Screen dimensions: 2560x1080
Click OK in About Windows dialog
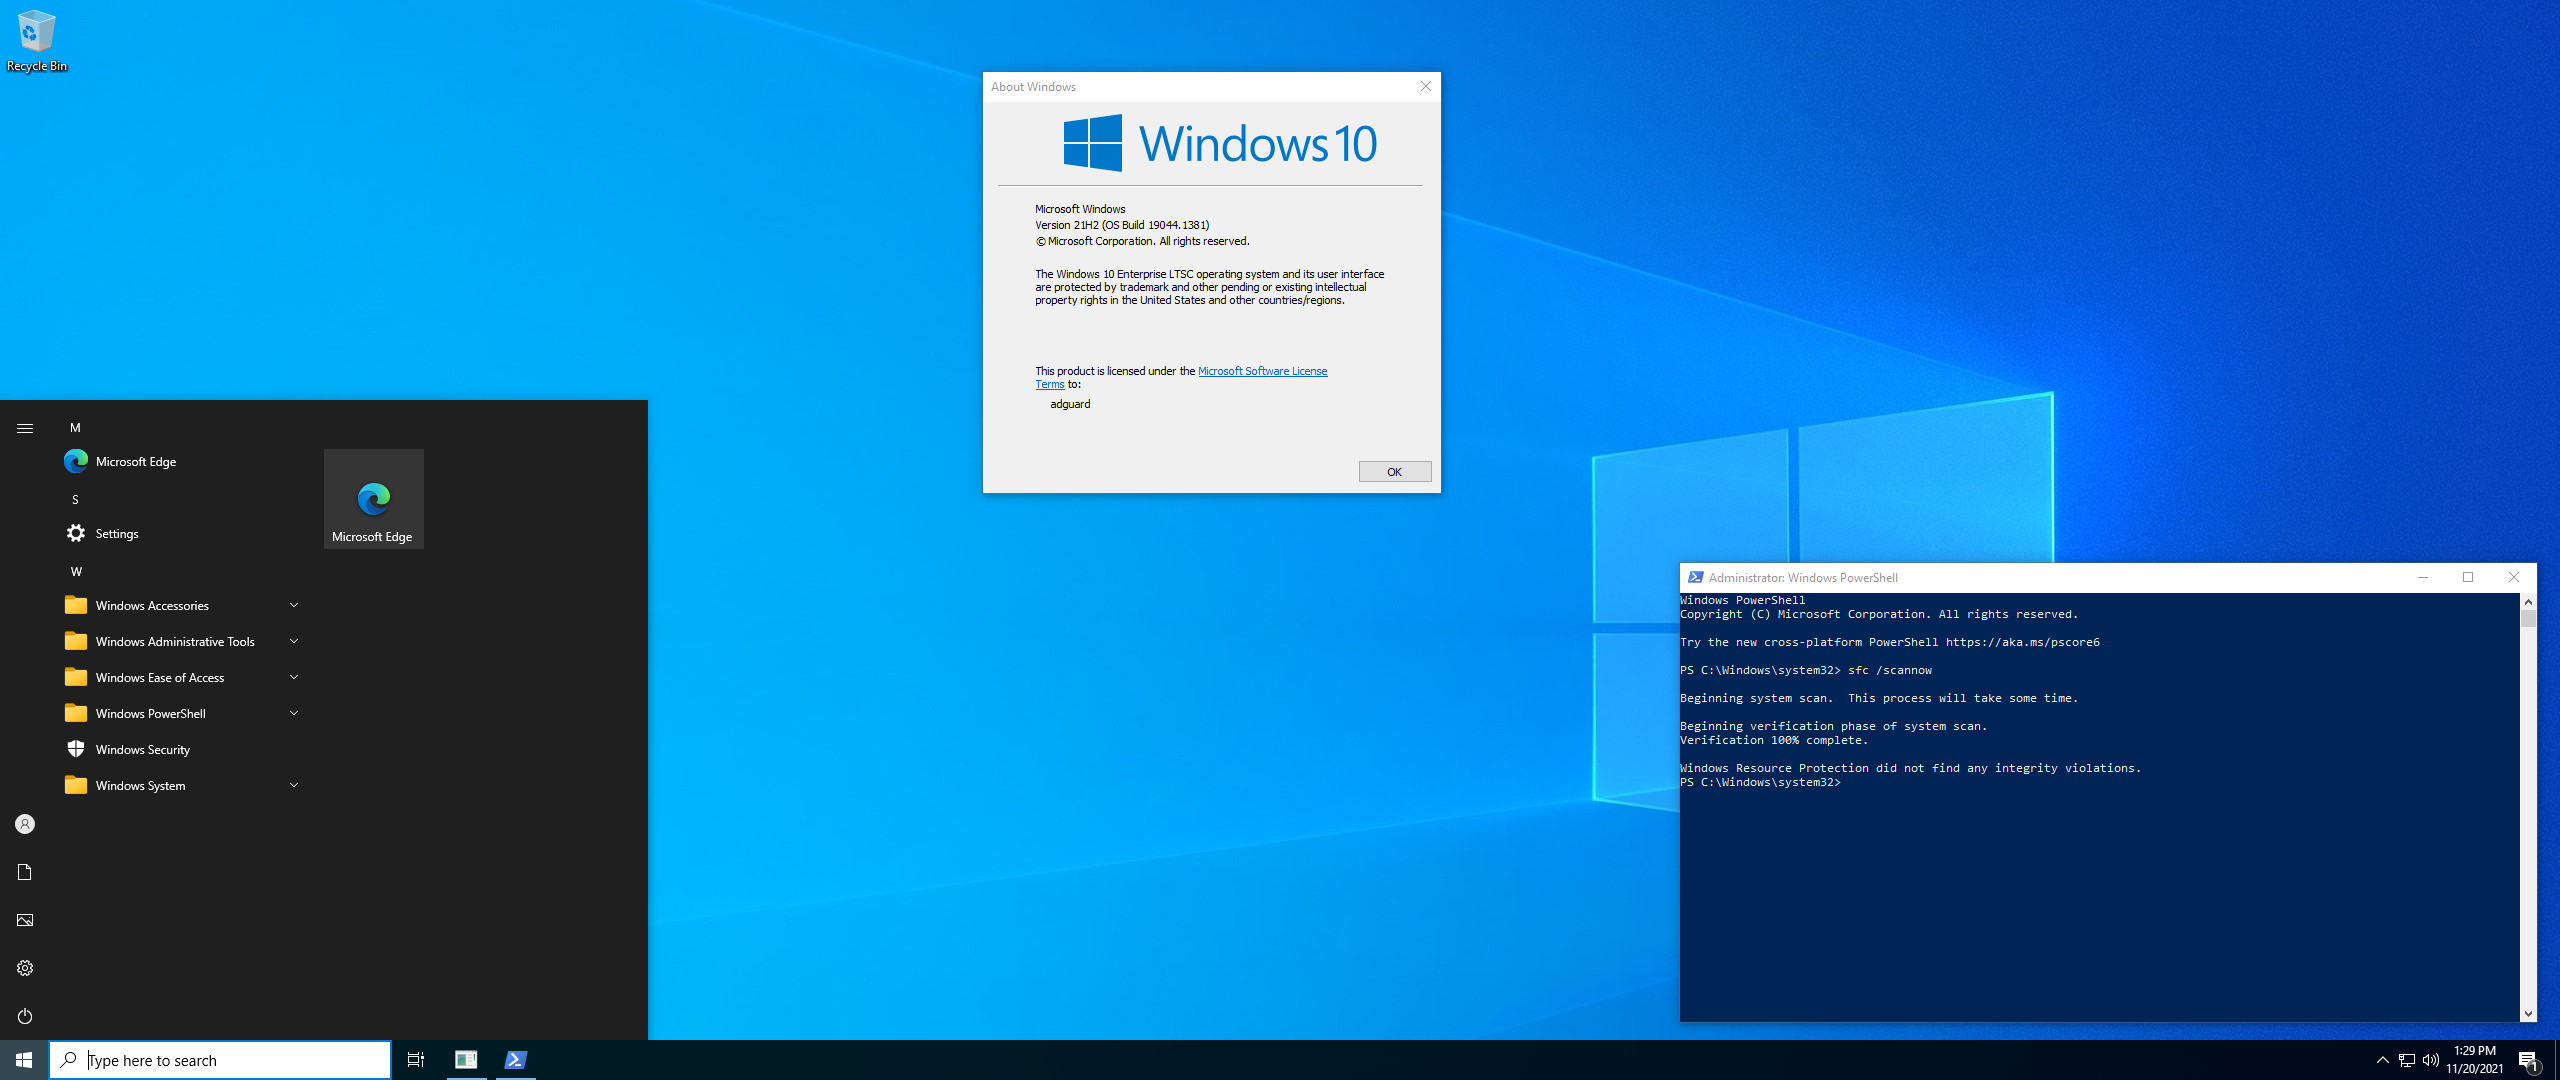[1394, 471]
